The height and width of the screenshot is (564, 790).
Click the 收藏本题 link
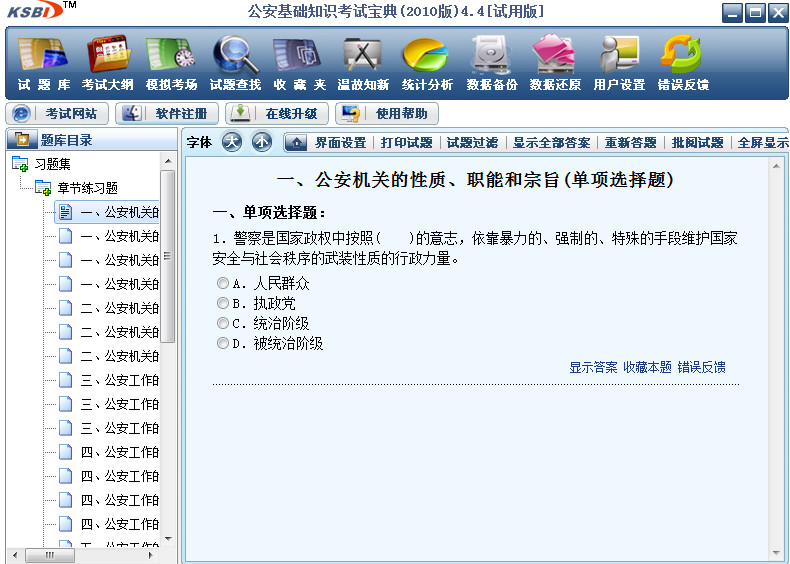pos(647,367)
